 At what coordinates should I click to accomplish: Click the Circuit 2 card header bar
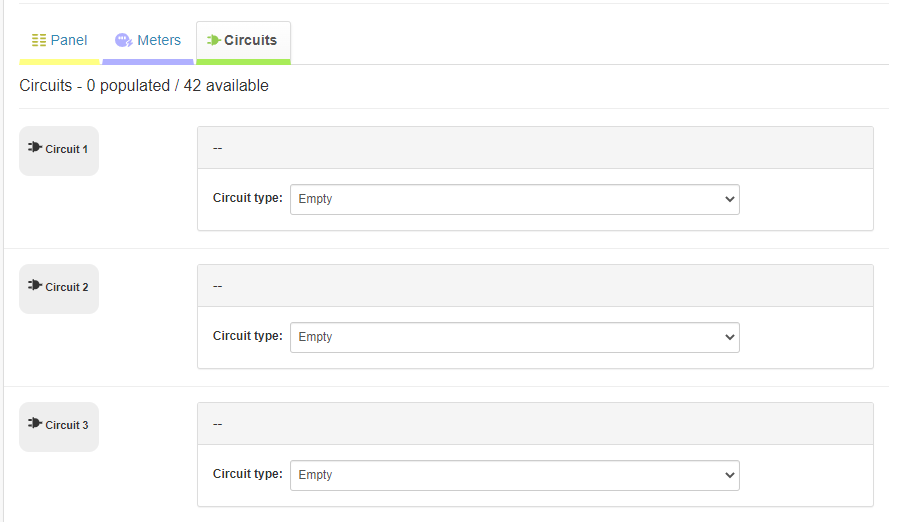535,286
